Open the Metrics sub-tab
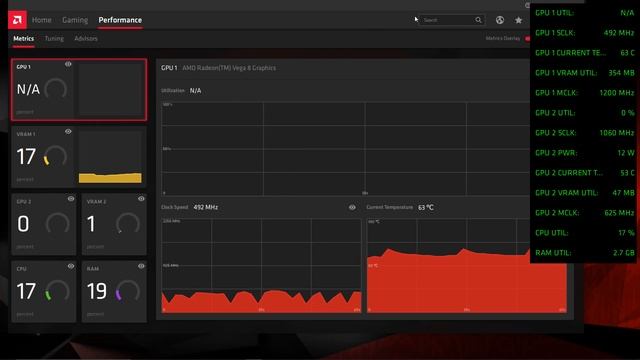 tap(24, 38)
